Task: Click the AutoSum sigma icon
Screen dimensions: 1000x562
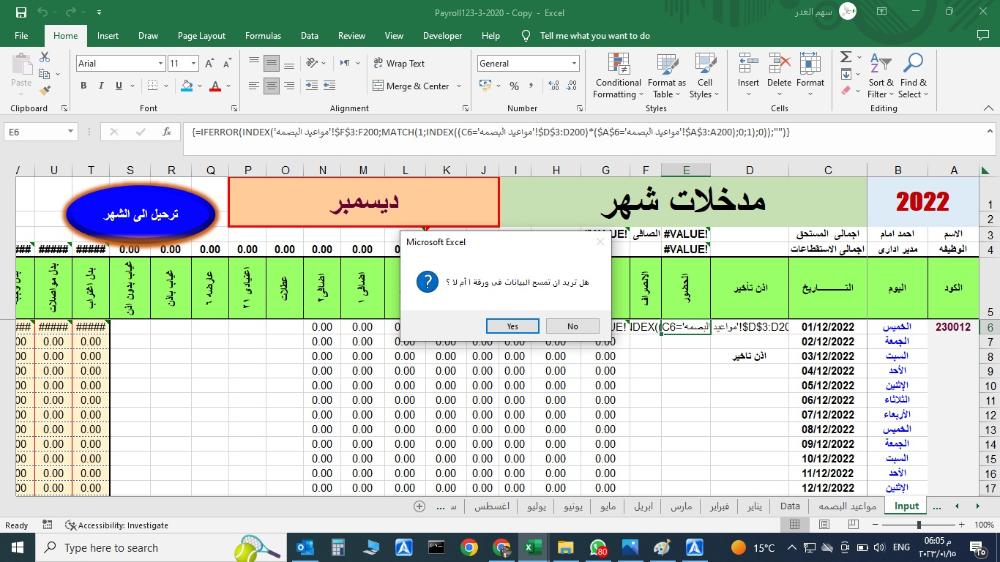Action: point(846,57)
